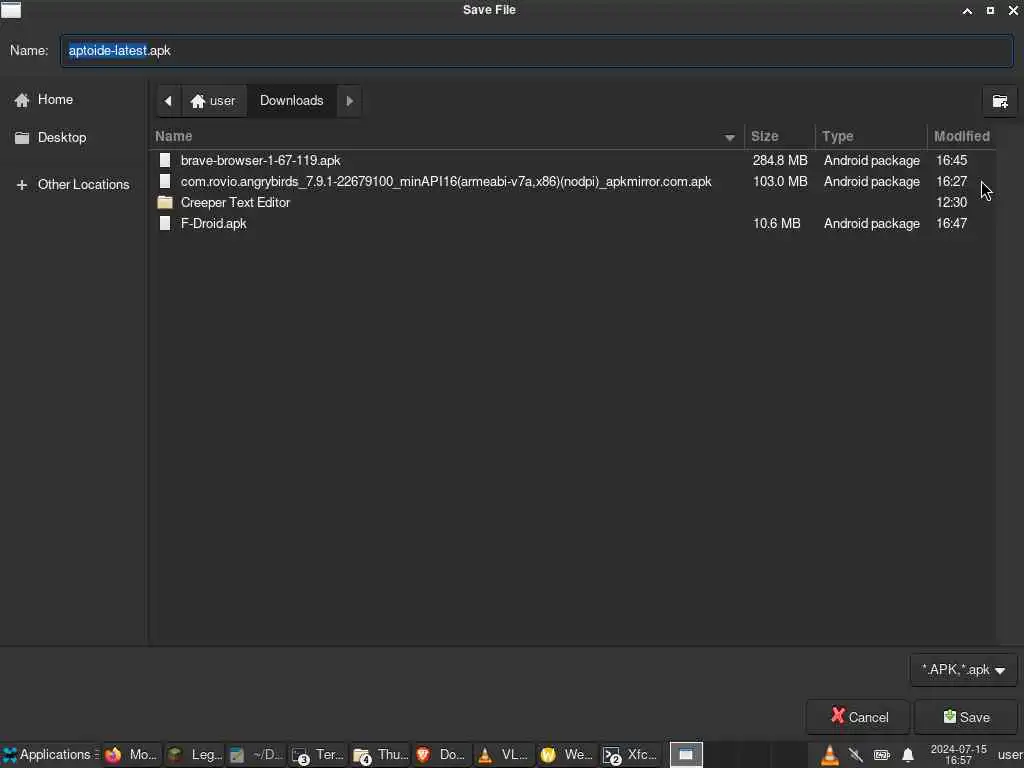
Task: Click the 16:45 modified time
Action: tap(952, 161)
